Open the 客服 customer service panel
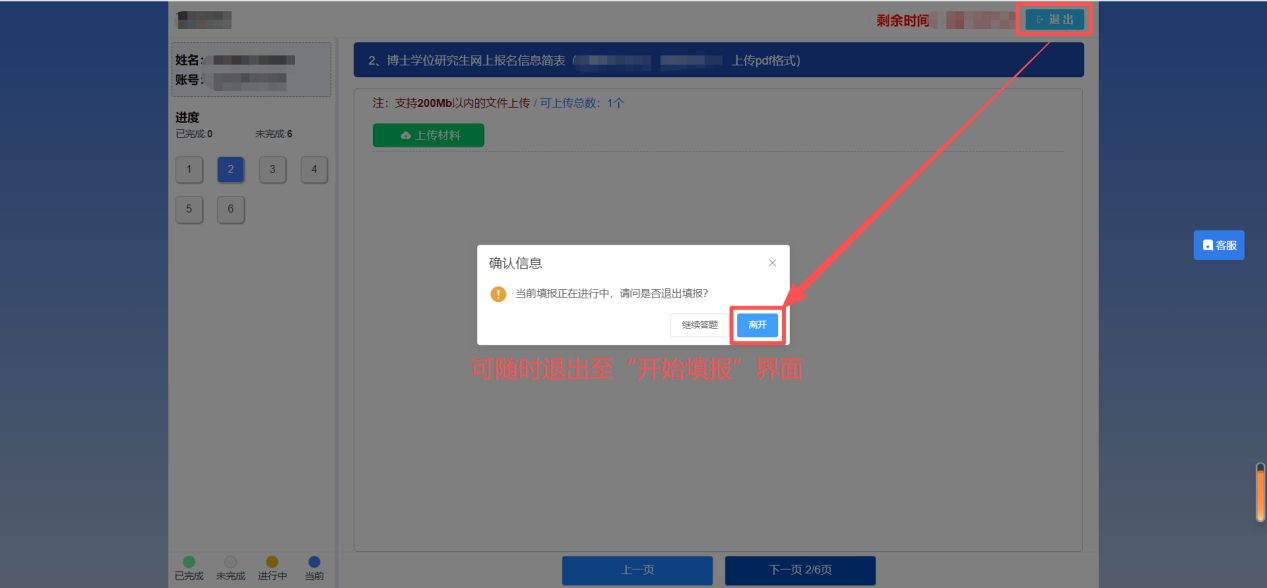The width and height of the screenshot is (1267, 588). pyautogui.click(x=1218, y=244)
